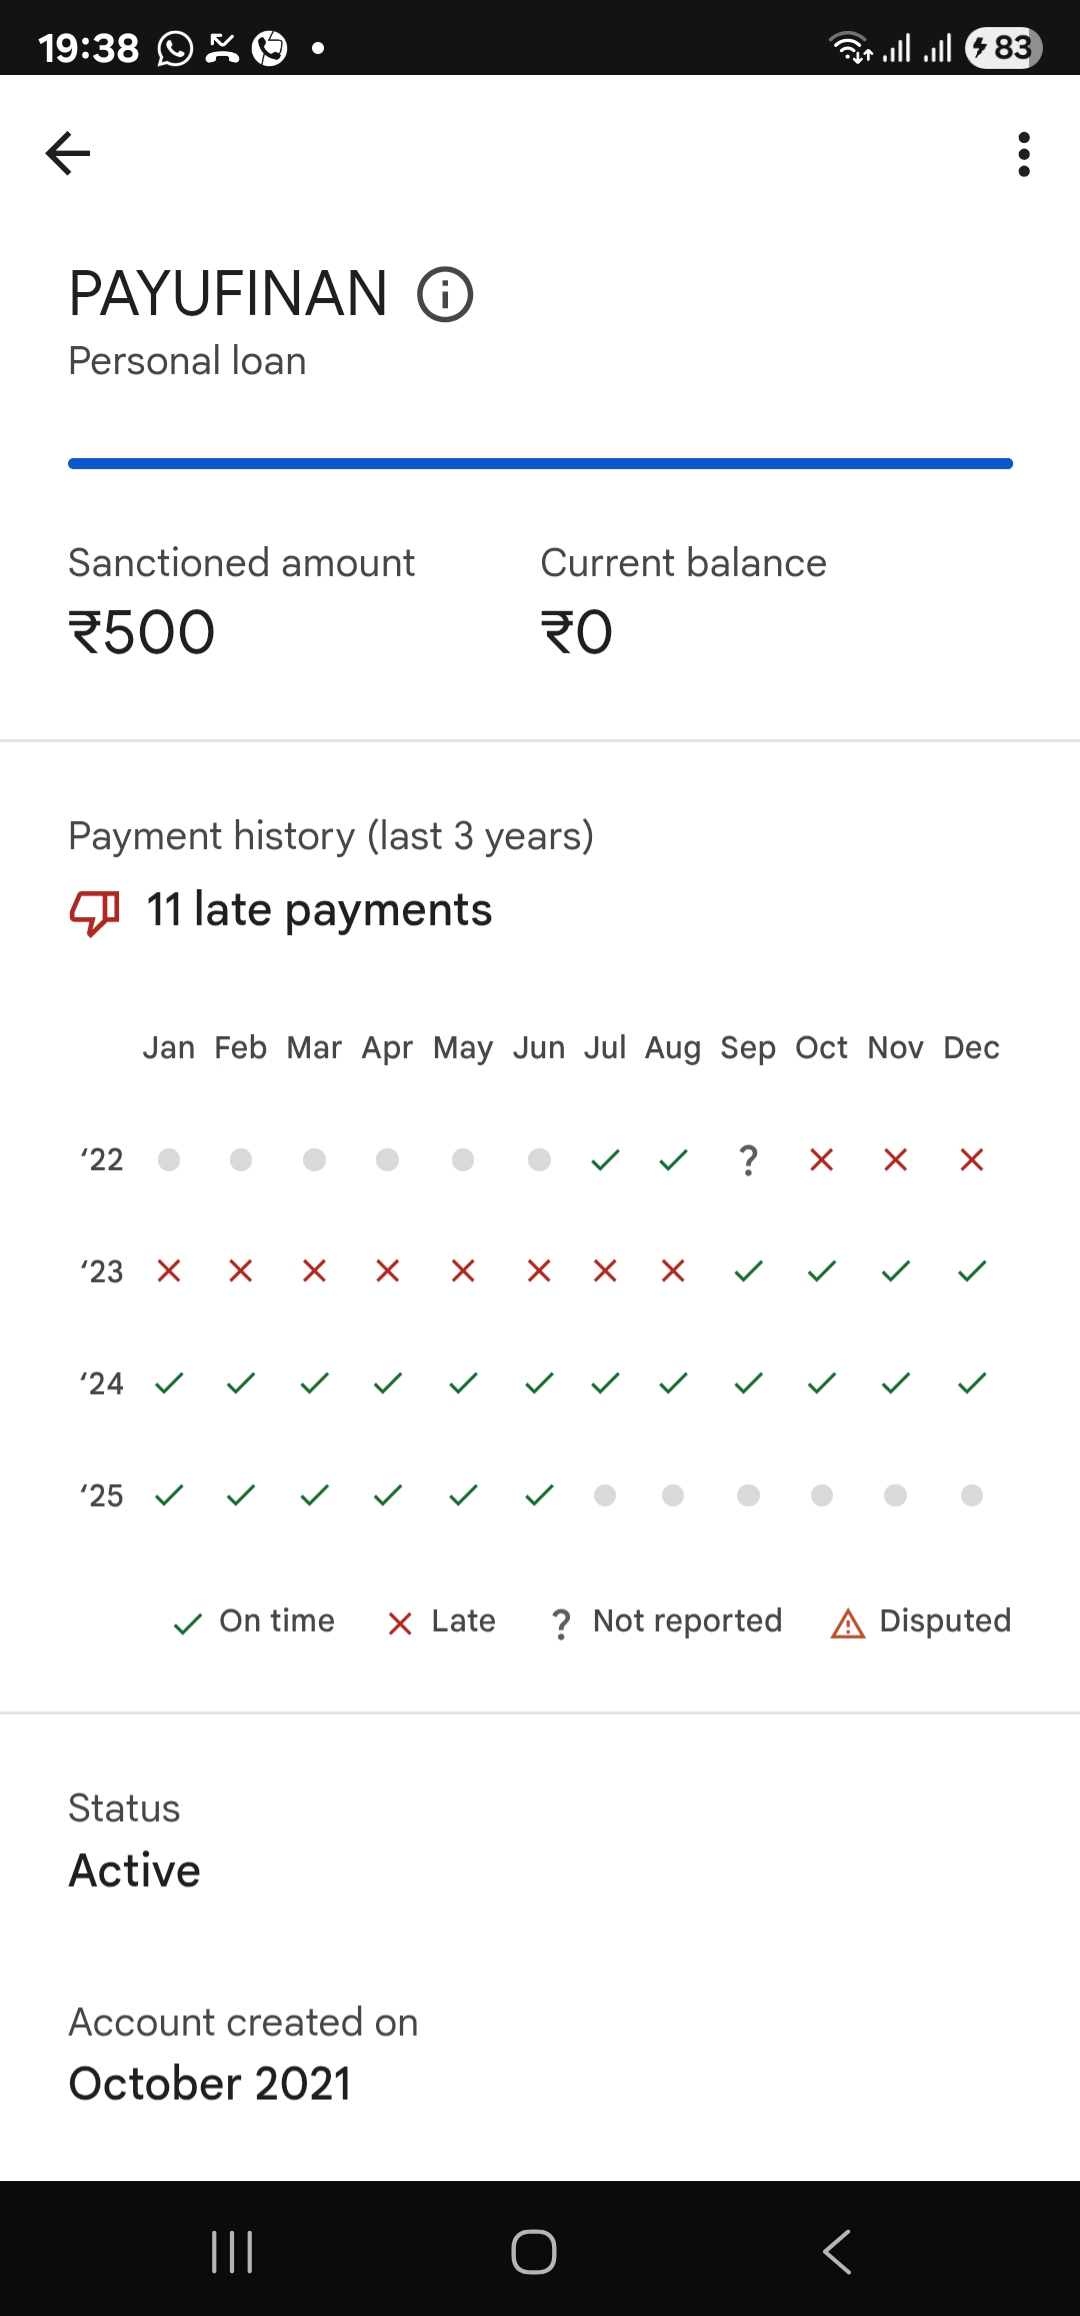Tap the December 2024 on-time checkmark
This screenshot has height=2316, width=1080.
(x=972, y=1383)
